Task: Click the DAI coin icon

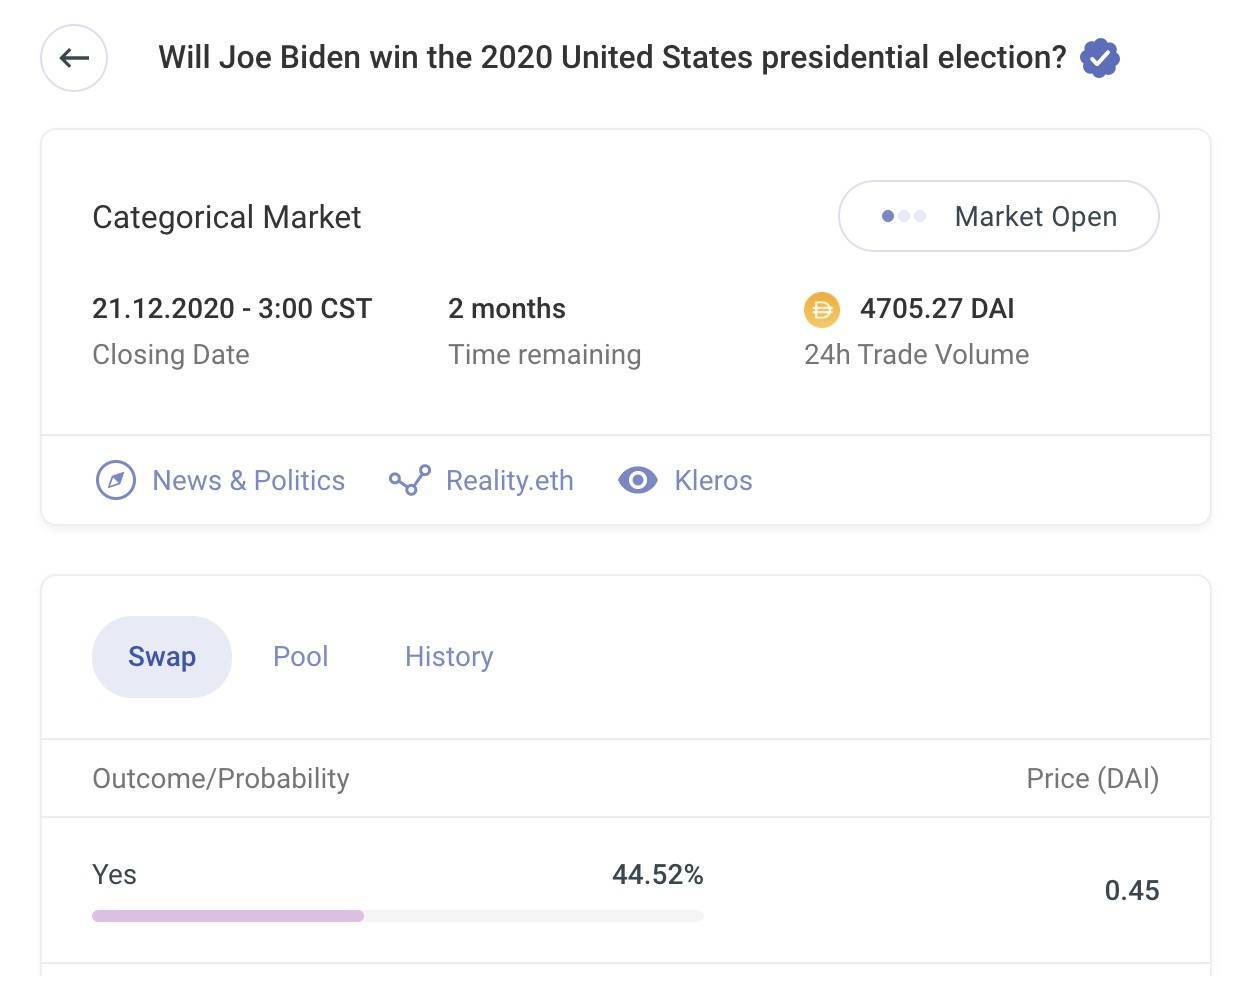Action: (x=822, y=309)
